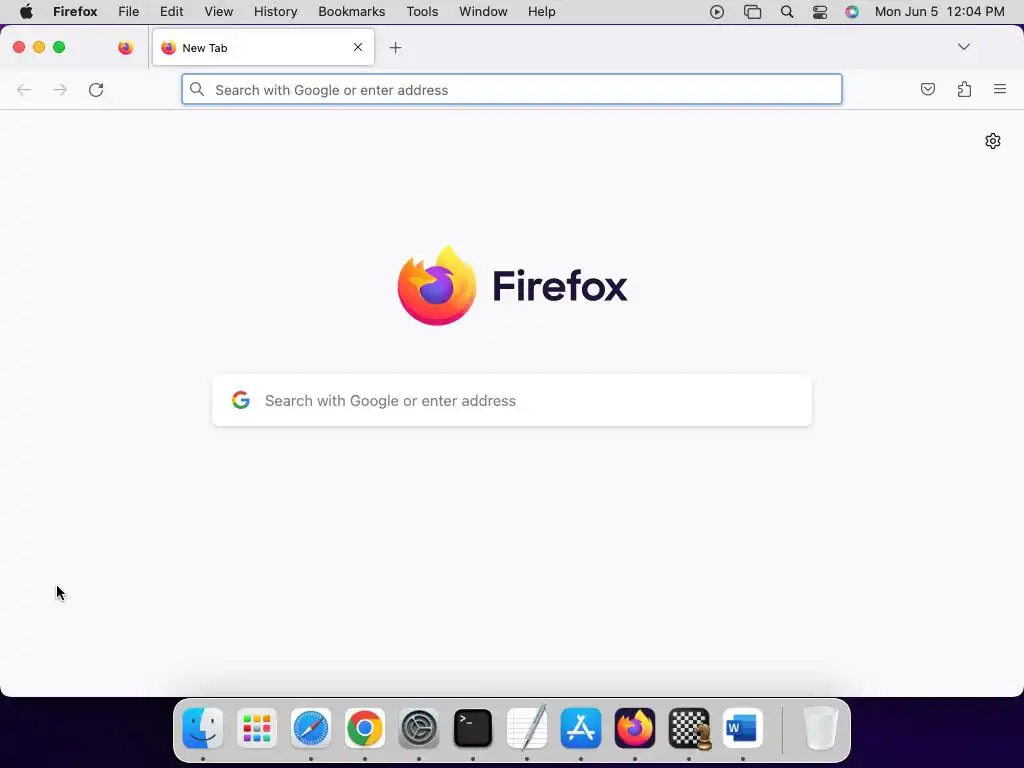
Task: Click the center Google search box
Action: [x=511, y=400]
